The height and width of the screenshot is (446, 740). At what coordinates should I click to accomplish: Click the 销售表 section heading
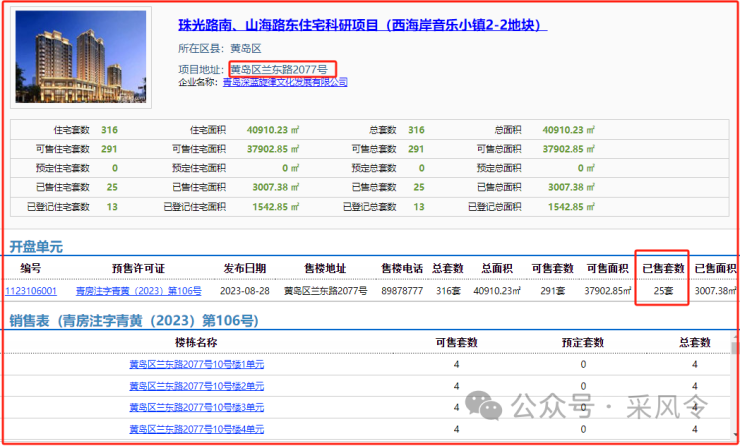pyautogui.click(x=133, y=321)
